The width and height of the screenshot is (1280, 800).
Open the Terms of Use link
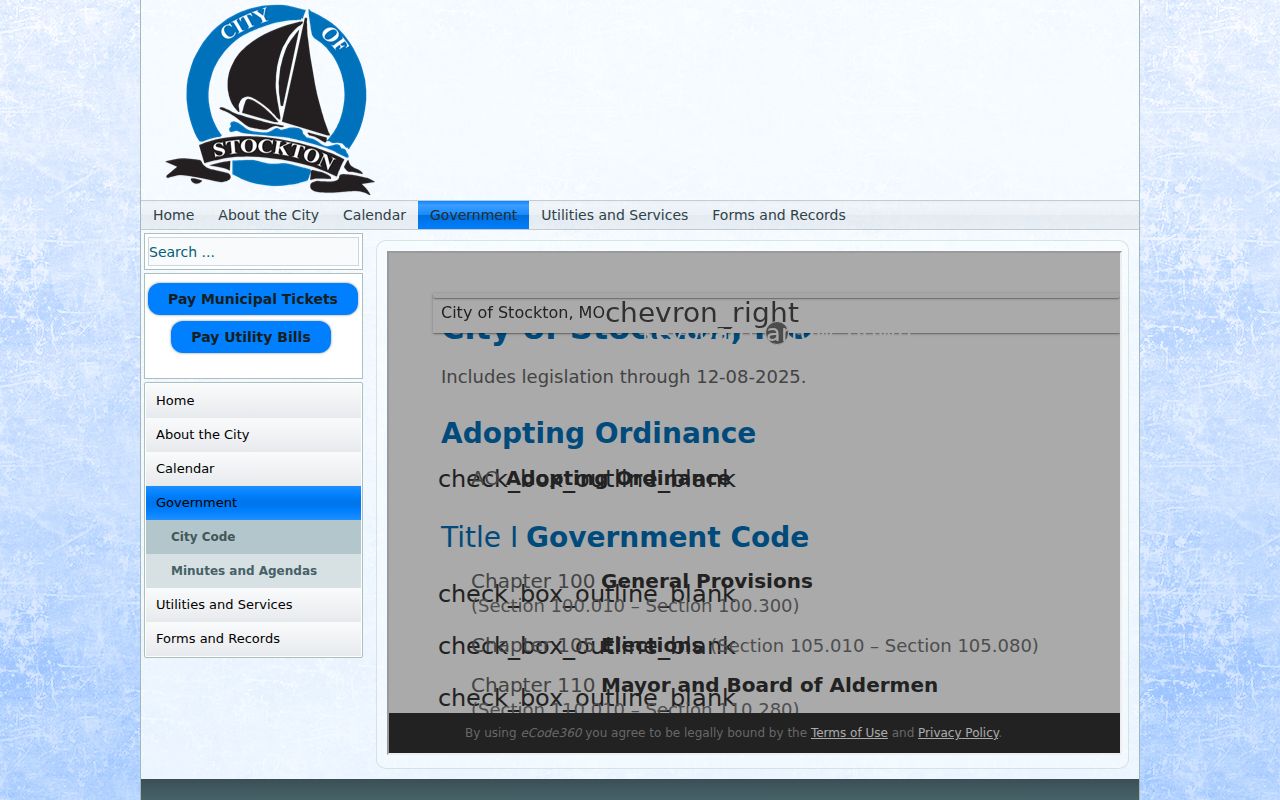click(x=849, y=733)
